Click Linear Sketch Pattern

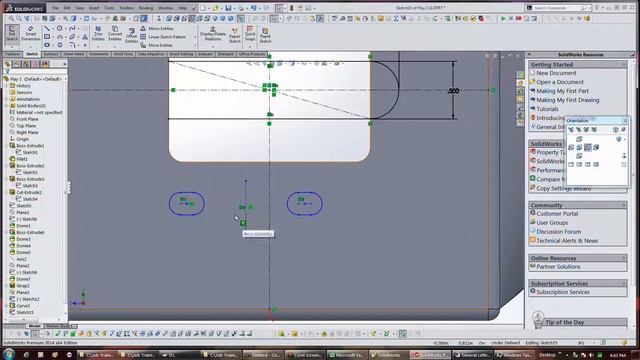(x=163, y=37)
